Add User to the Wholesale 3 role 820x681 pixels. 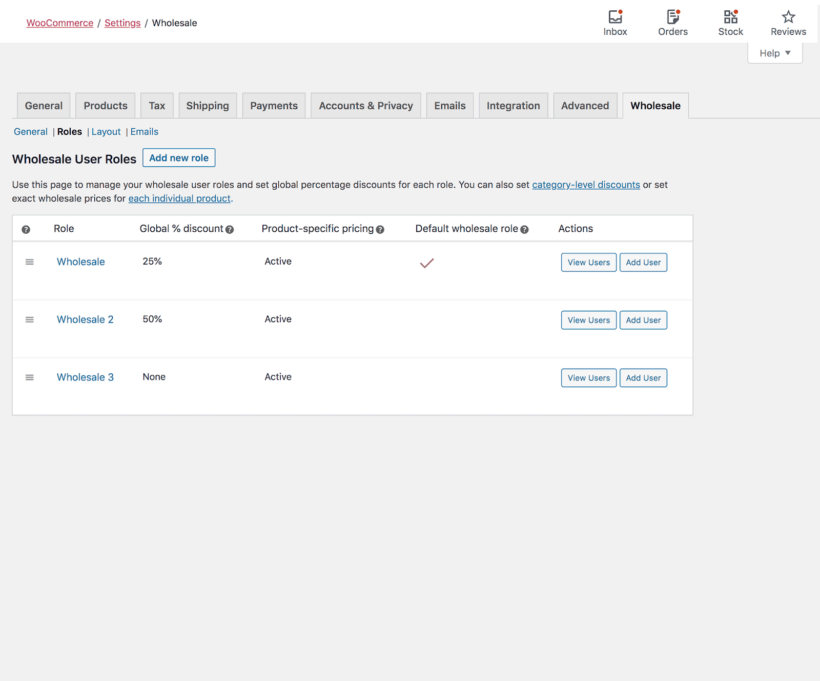coord(643,377)
